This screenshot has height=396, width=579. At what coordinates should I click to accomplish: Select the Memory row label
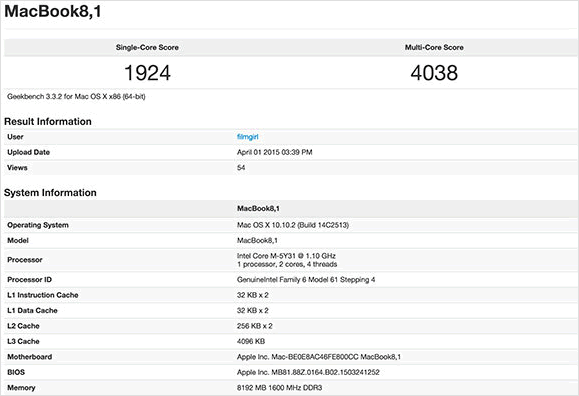click(x=21, y=388)
